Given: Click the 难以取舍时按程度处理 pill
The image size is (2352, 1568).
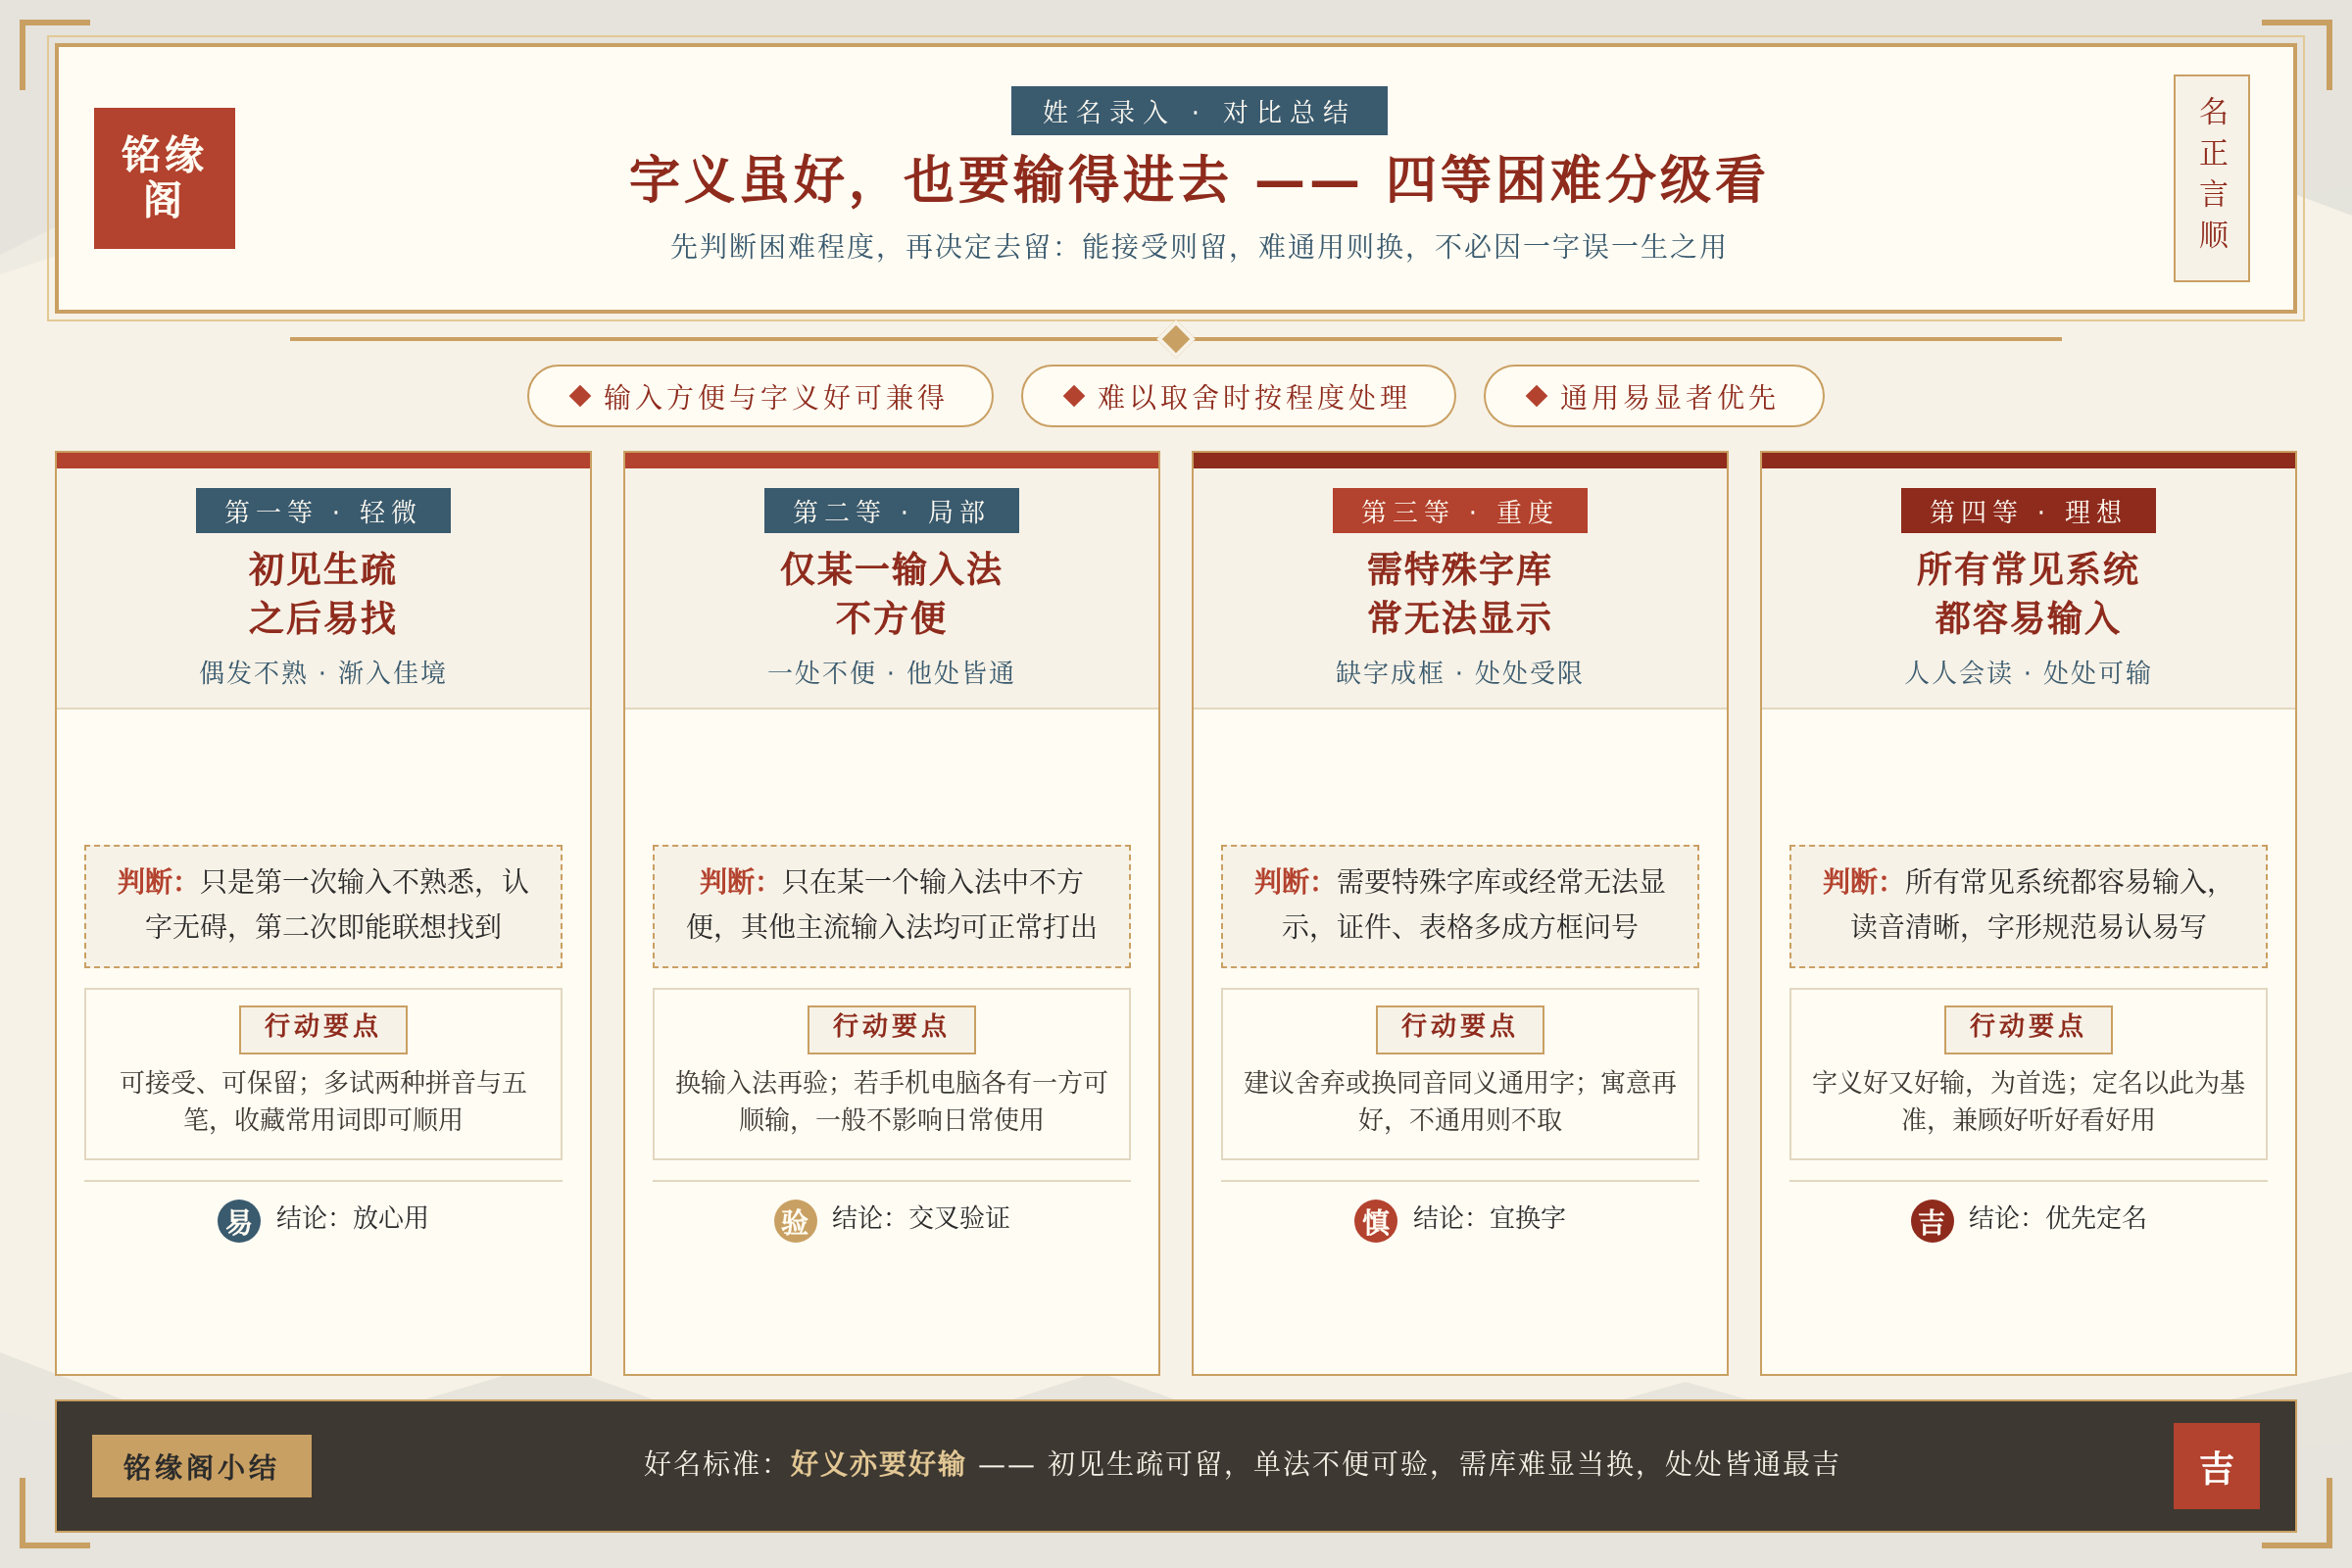Looking at the screenshot, I should [x=1238, y=396].
